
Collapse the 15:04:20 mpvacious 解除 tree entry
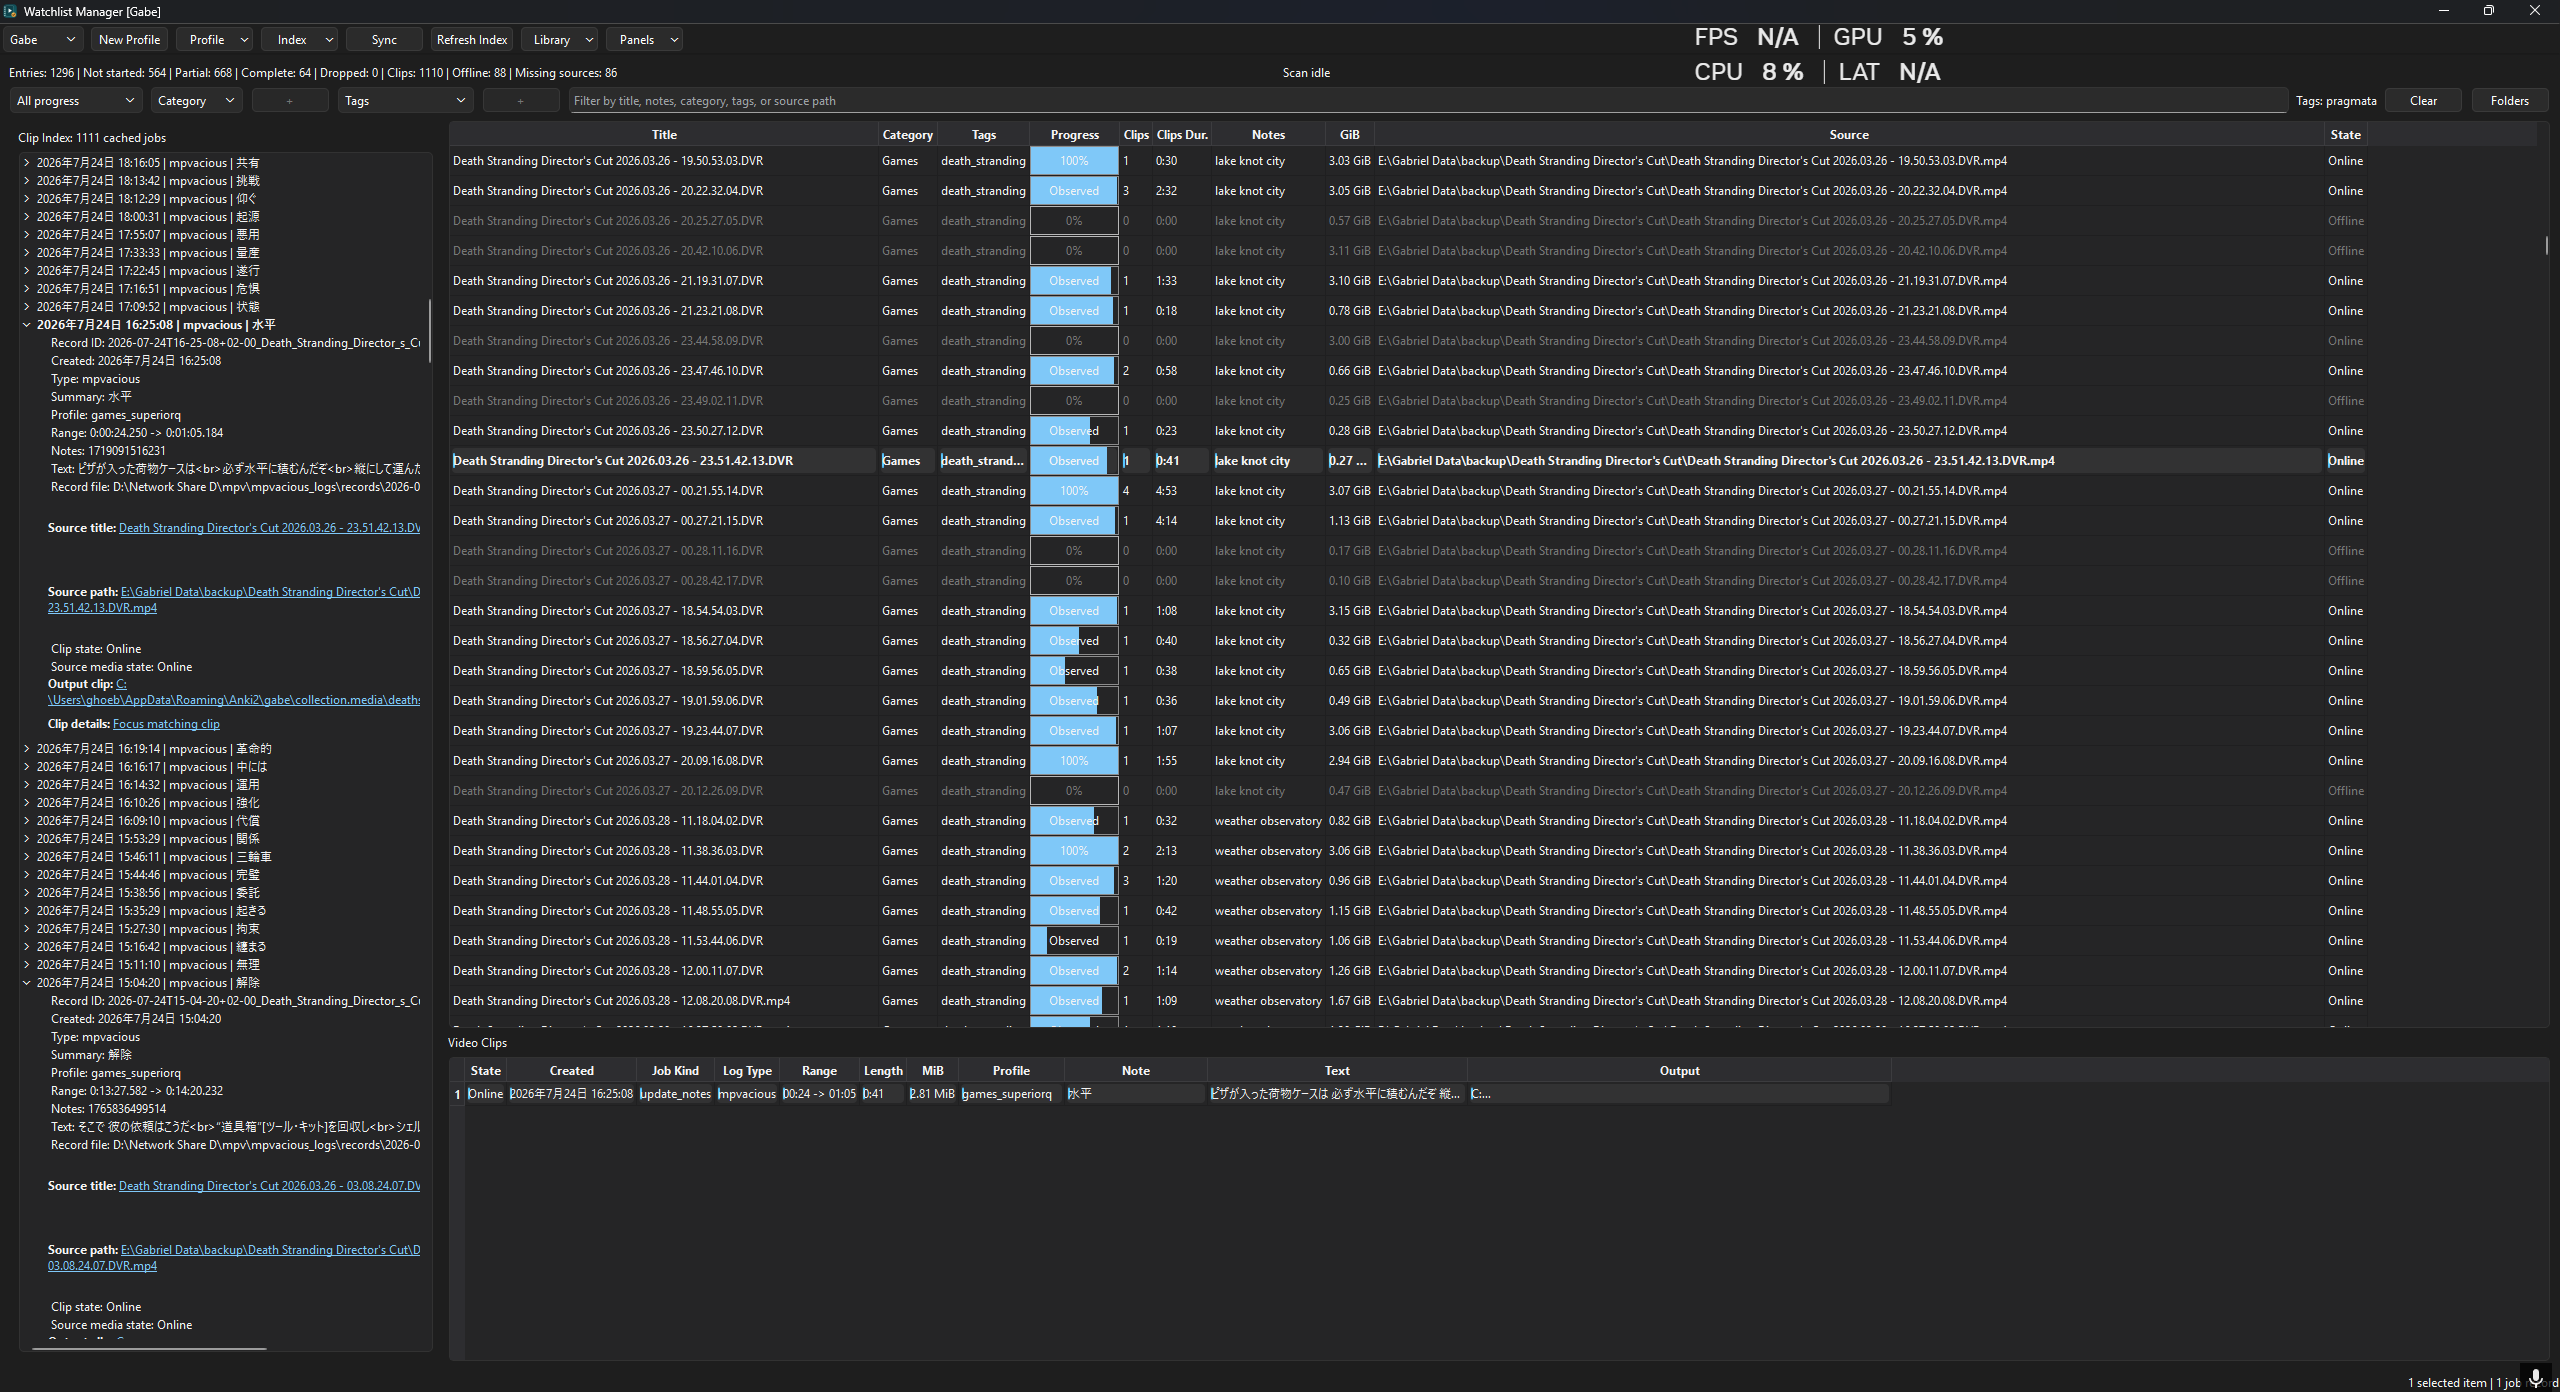click(x=27, y=983)
